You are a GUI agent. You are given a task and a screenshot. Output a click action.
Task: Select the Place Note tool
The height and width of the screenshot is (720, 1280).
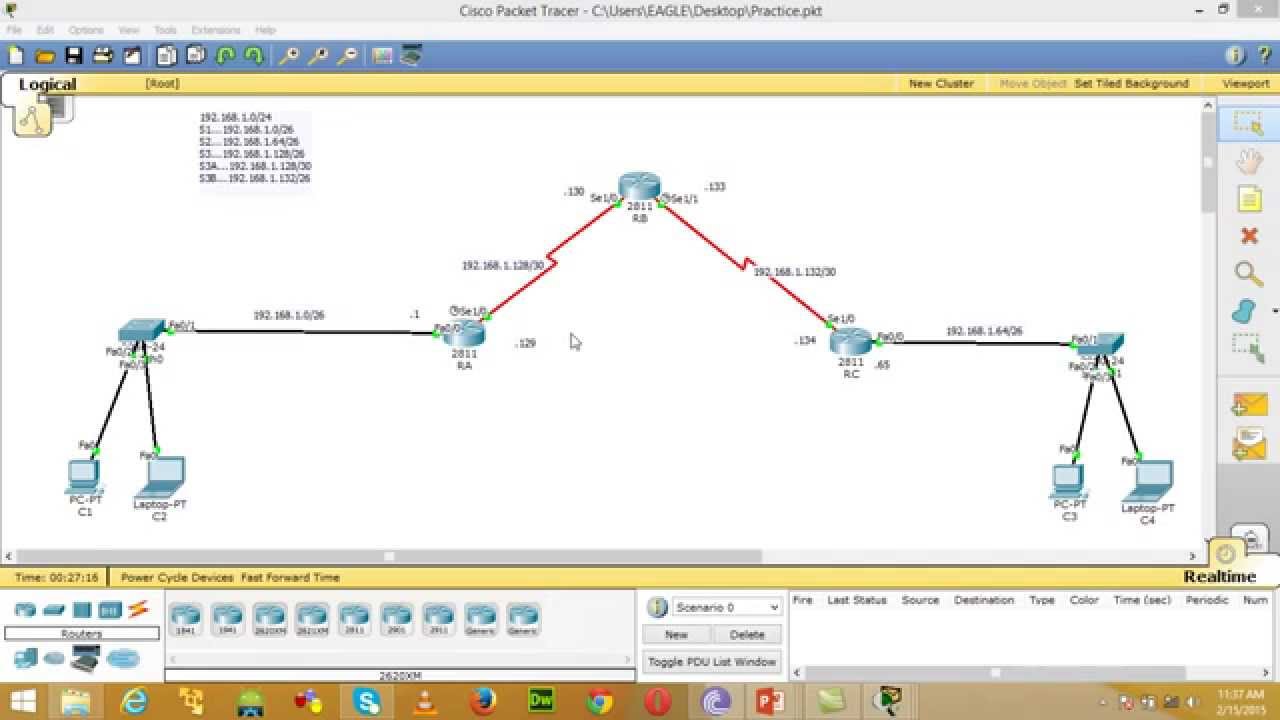click(x=1248, y=199)
